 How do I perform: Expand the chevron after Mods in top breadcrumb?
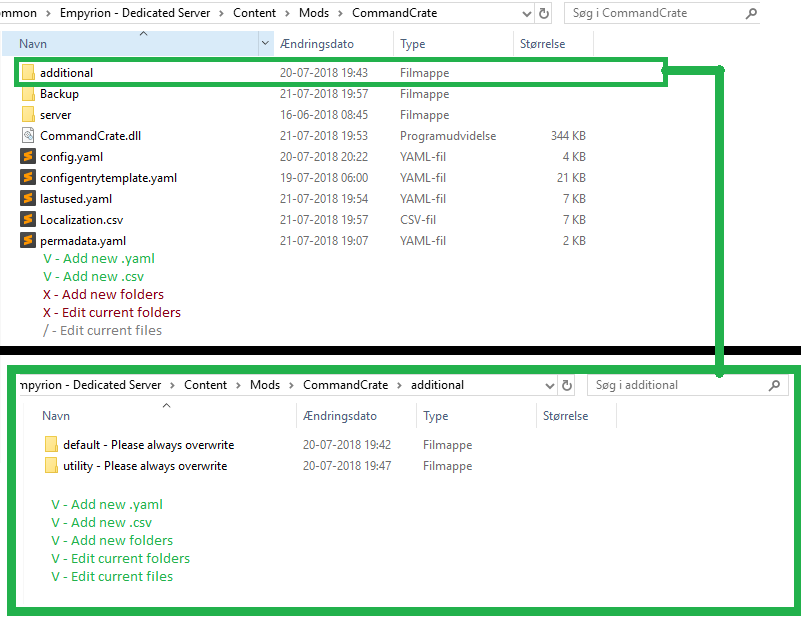(x=340, y=13)
